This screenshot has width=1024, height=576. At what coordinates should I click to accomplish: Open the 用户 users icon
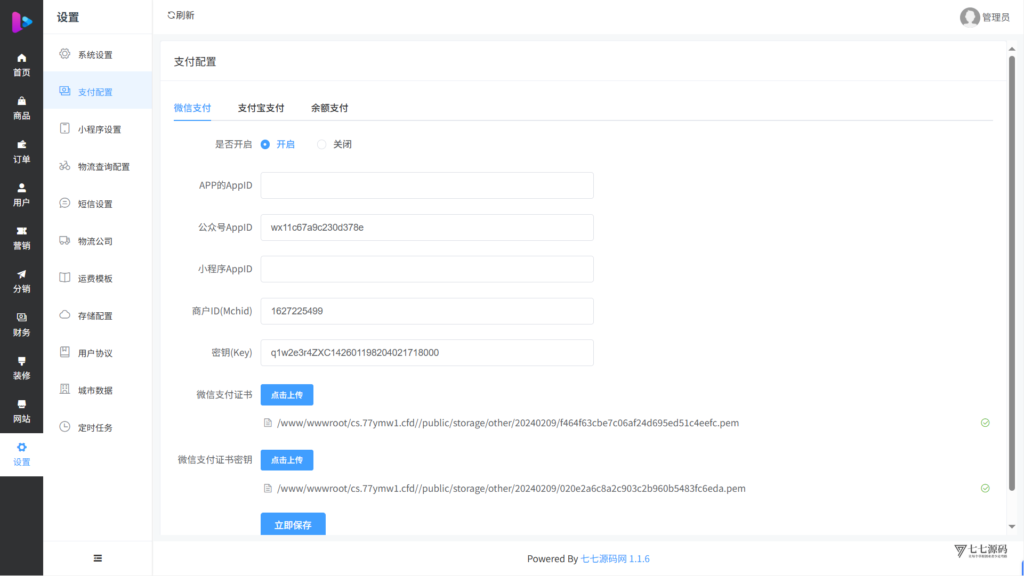[22, 187]
